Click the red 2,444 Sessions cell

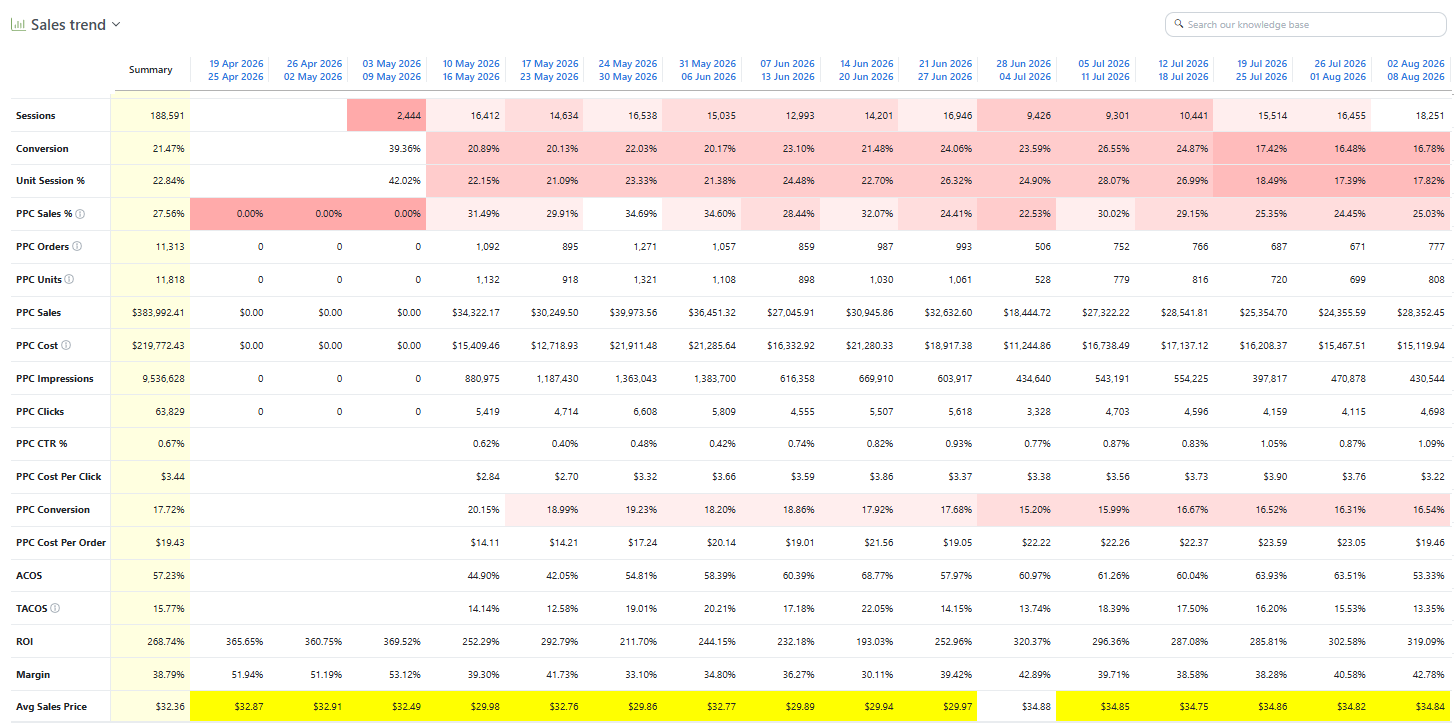(x=387, y=116)
